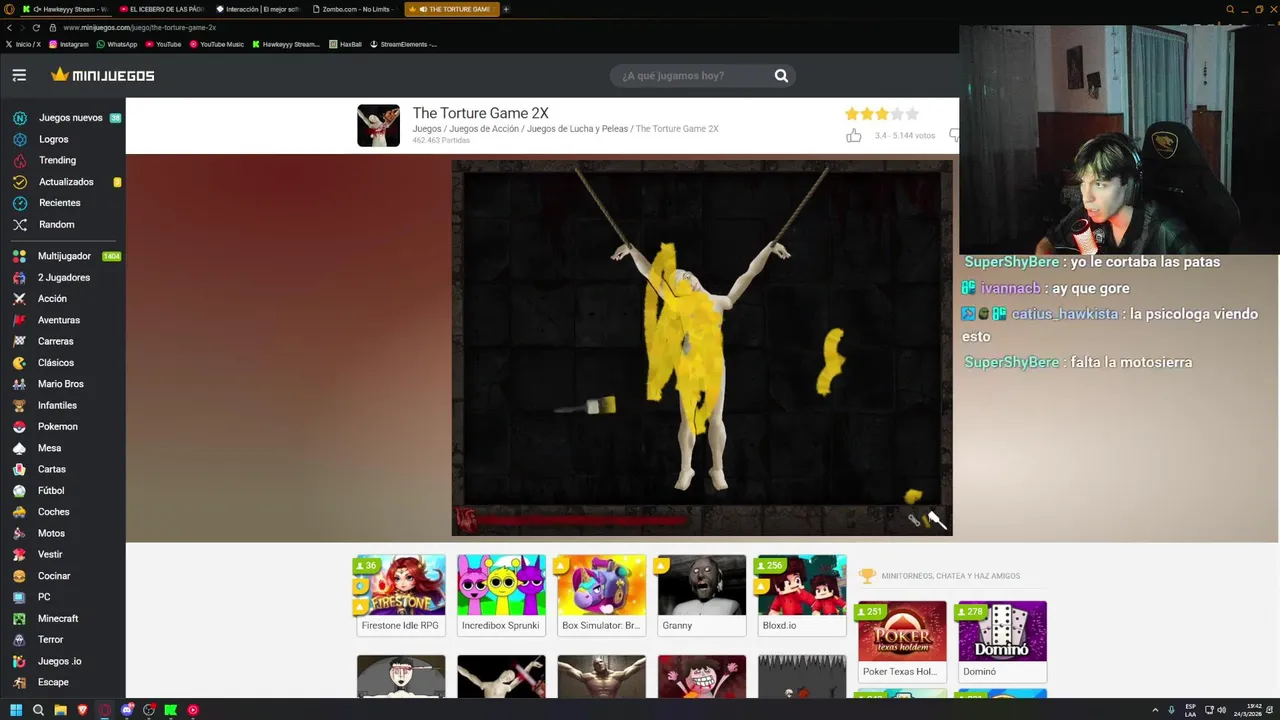1280x720 pixels.
Task: Open the Poker Texas Holdem card
Action: (x=902, y=641)
